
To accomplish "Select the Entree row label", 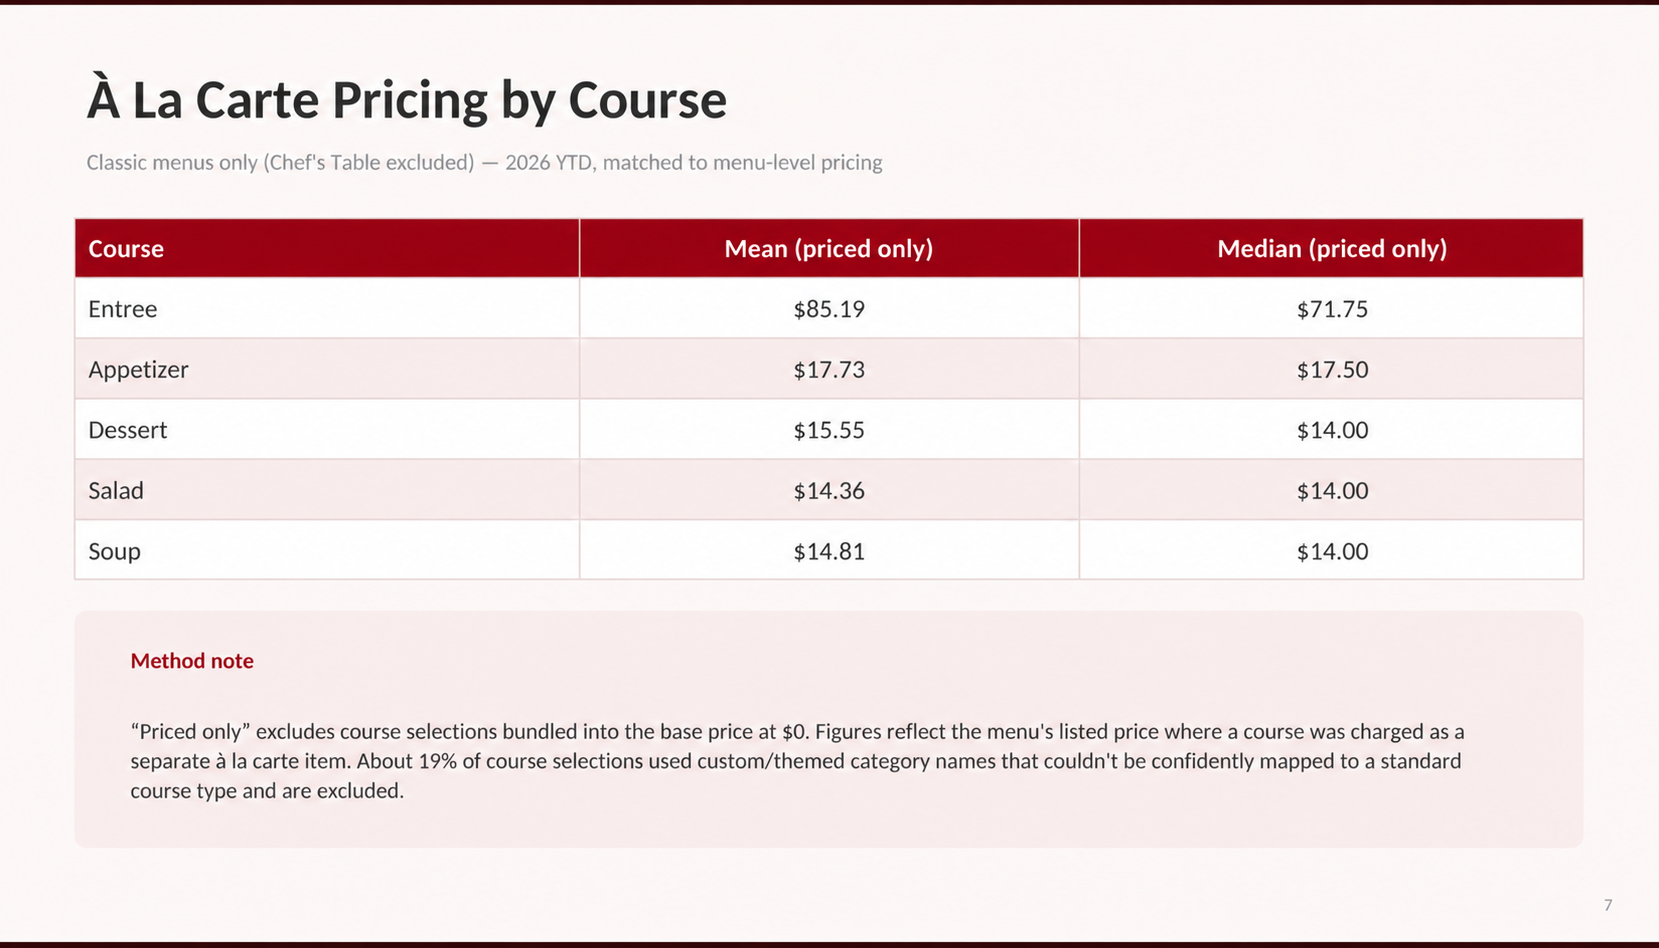I will pyautogui.click(x=122, y=309).
